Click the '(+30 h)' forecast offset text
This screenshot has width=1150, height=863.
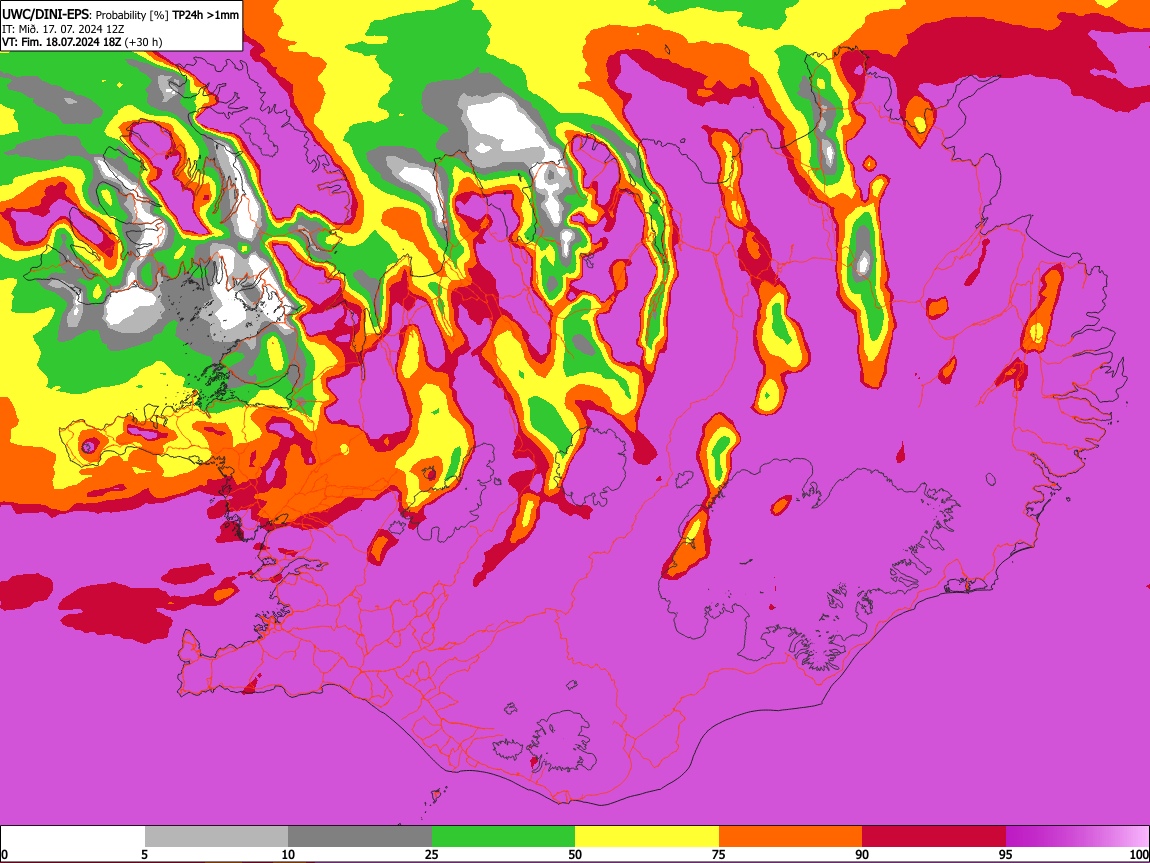pyautogui.click(x=143, y=42)
